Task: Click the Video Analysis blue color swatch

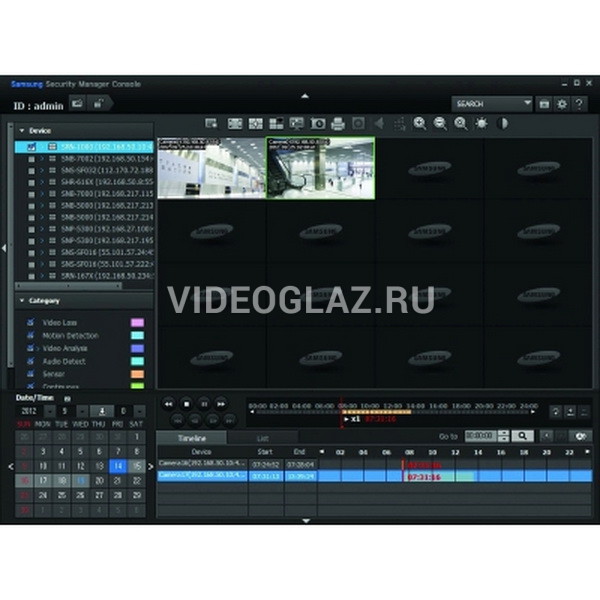Action: point(137,348)
